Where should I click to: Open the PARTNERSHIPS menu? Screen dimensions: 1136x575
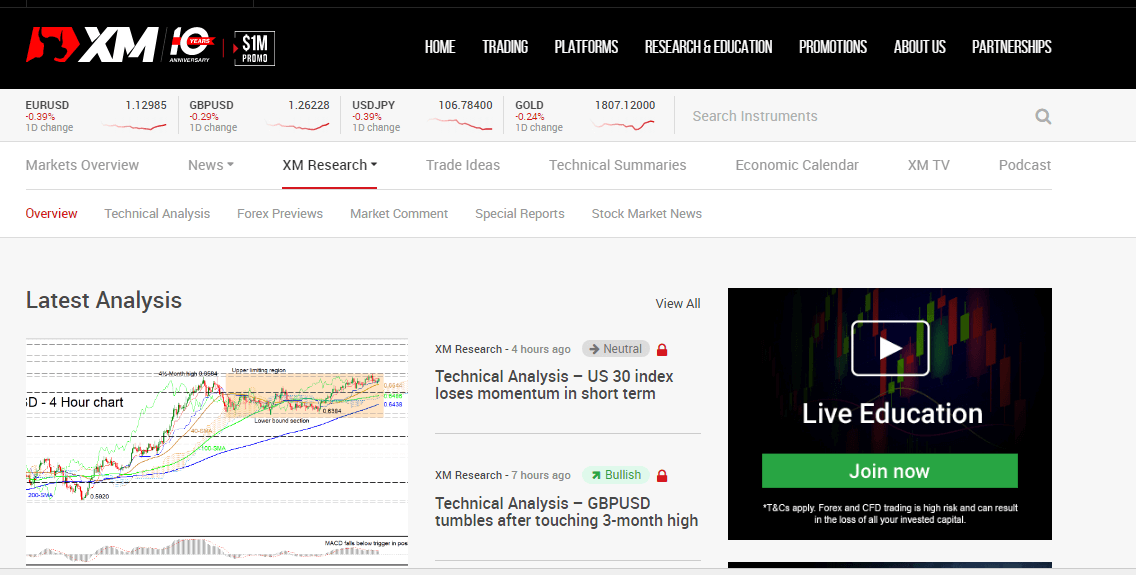(1011, 47)
